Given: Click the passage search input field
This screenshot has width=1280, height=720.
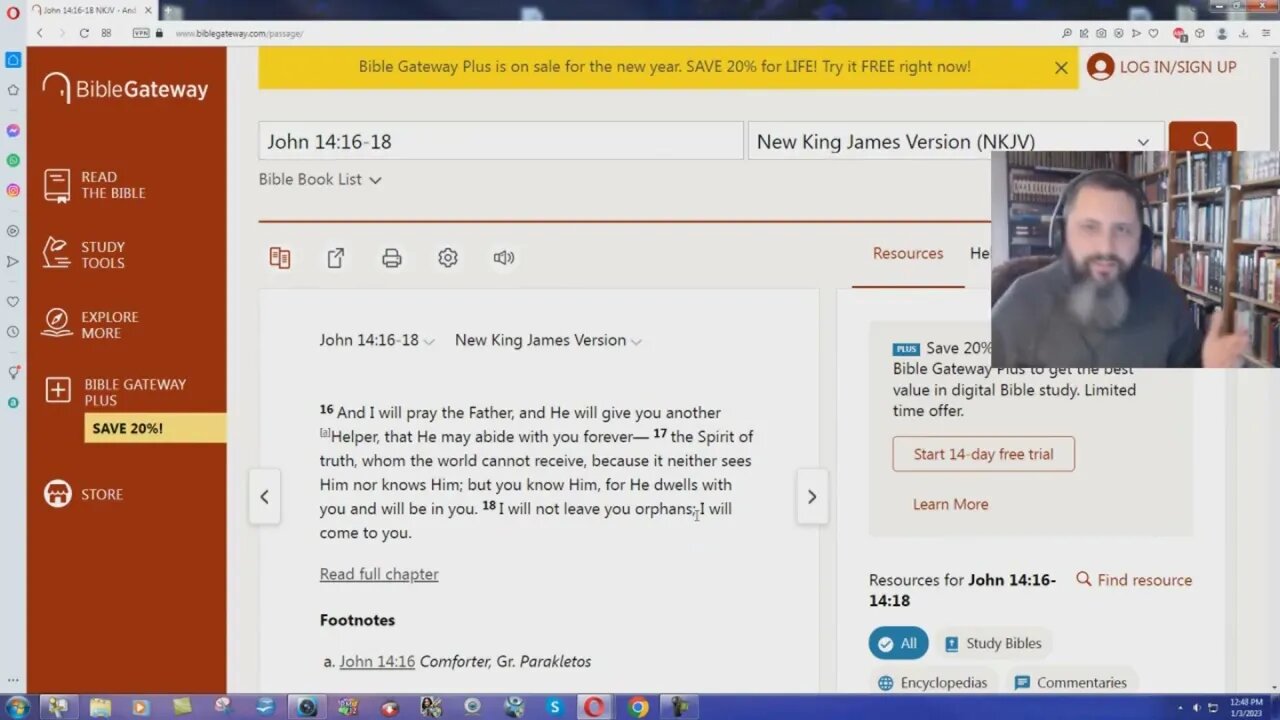Looking at the screenshot, I should [x=500, y=141].
